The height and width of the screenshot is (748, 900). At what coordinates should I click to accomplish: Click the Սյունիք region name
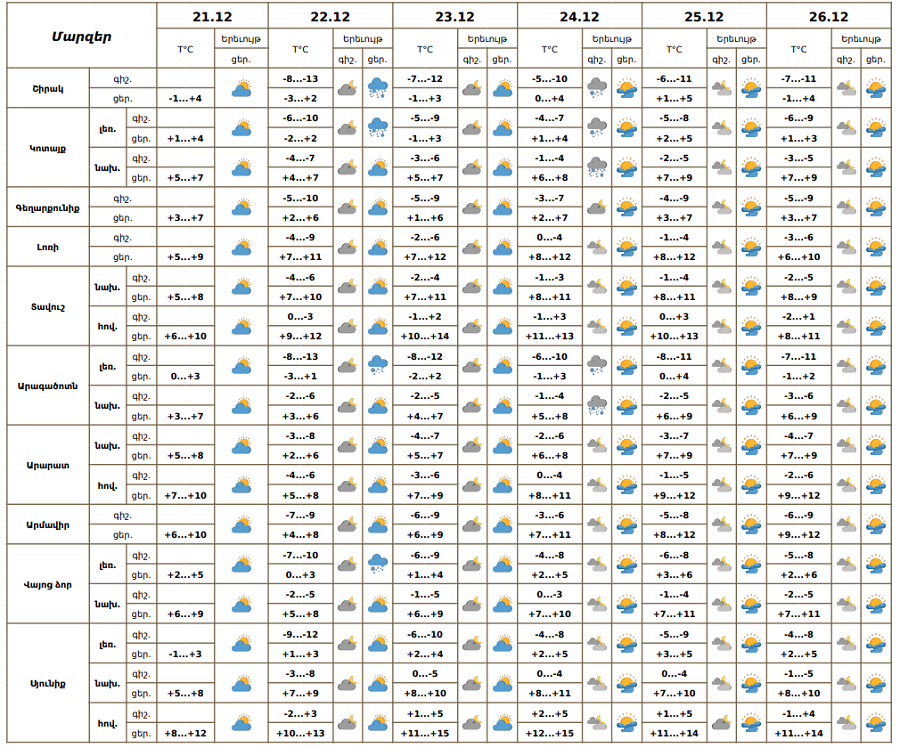[x=48, y=683]
